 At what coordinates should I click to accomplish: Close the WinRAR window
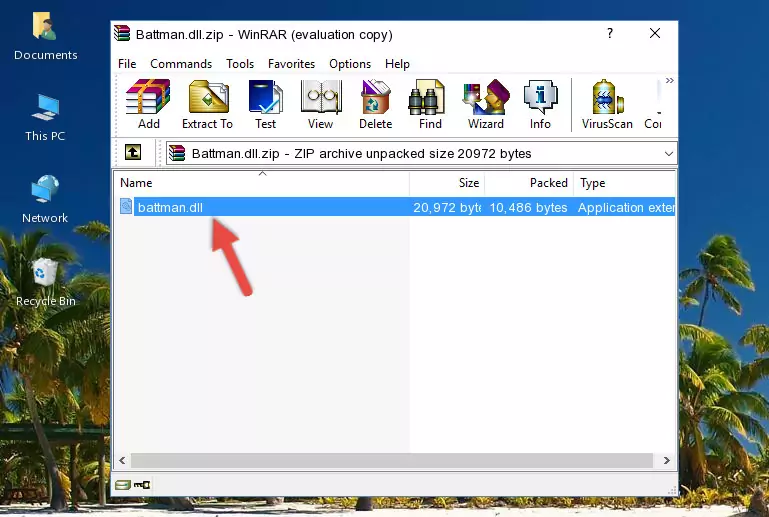tap(655, 33)
